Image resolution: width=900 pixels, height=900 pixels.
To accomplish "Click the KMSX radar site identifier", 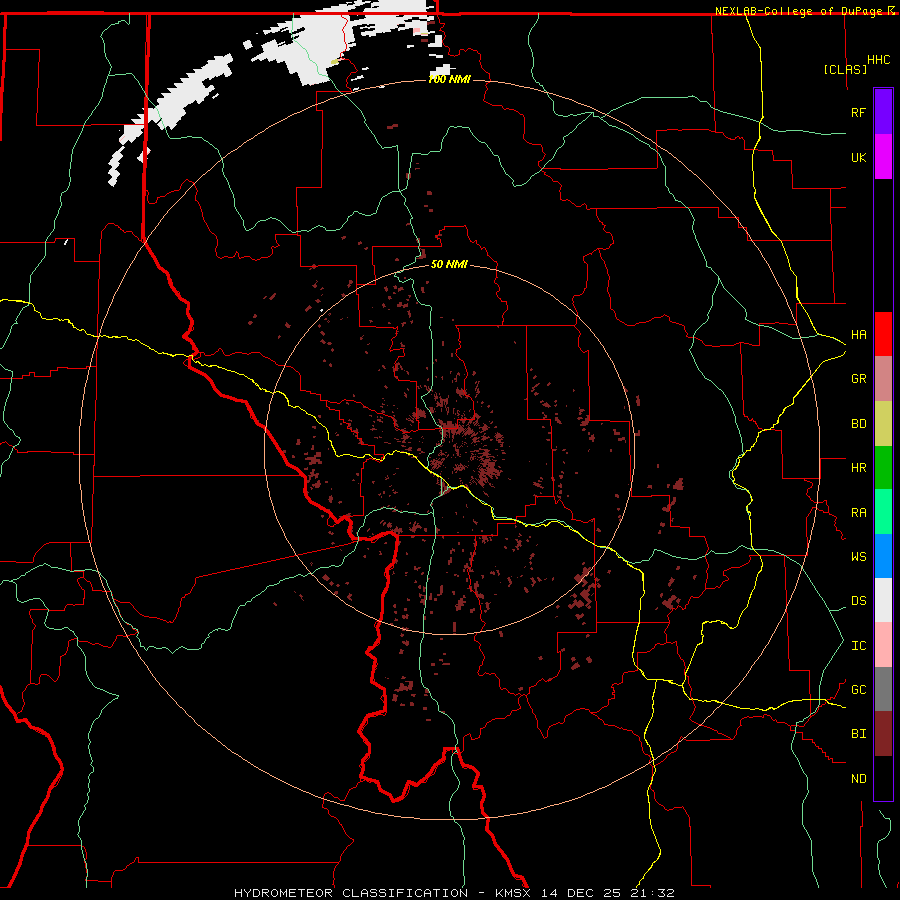I will [514, 893].
